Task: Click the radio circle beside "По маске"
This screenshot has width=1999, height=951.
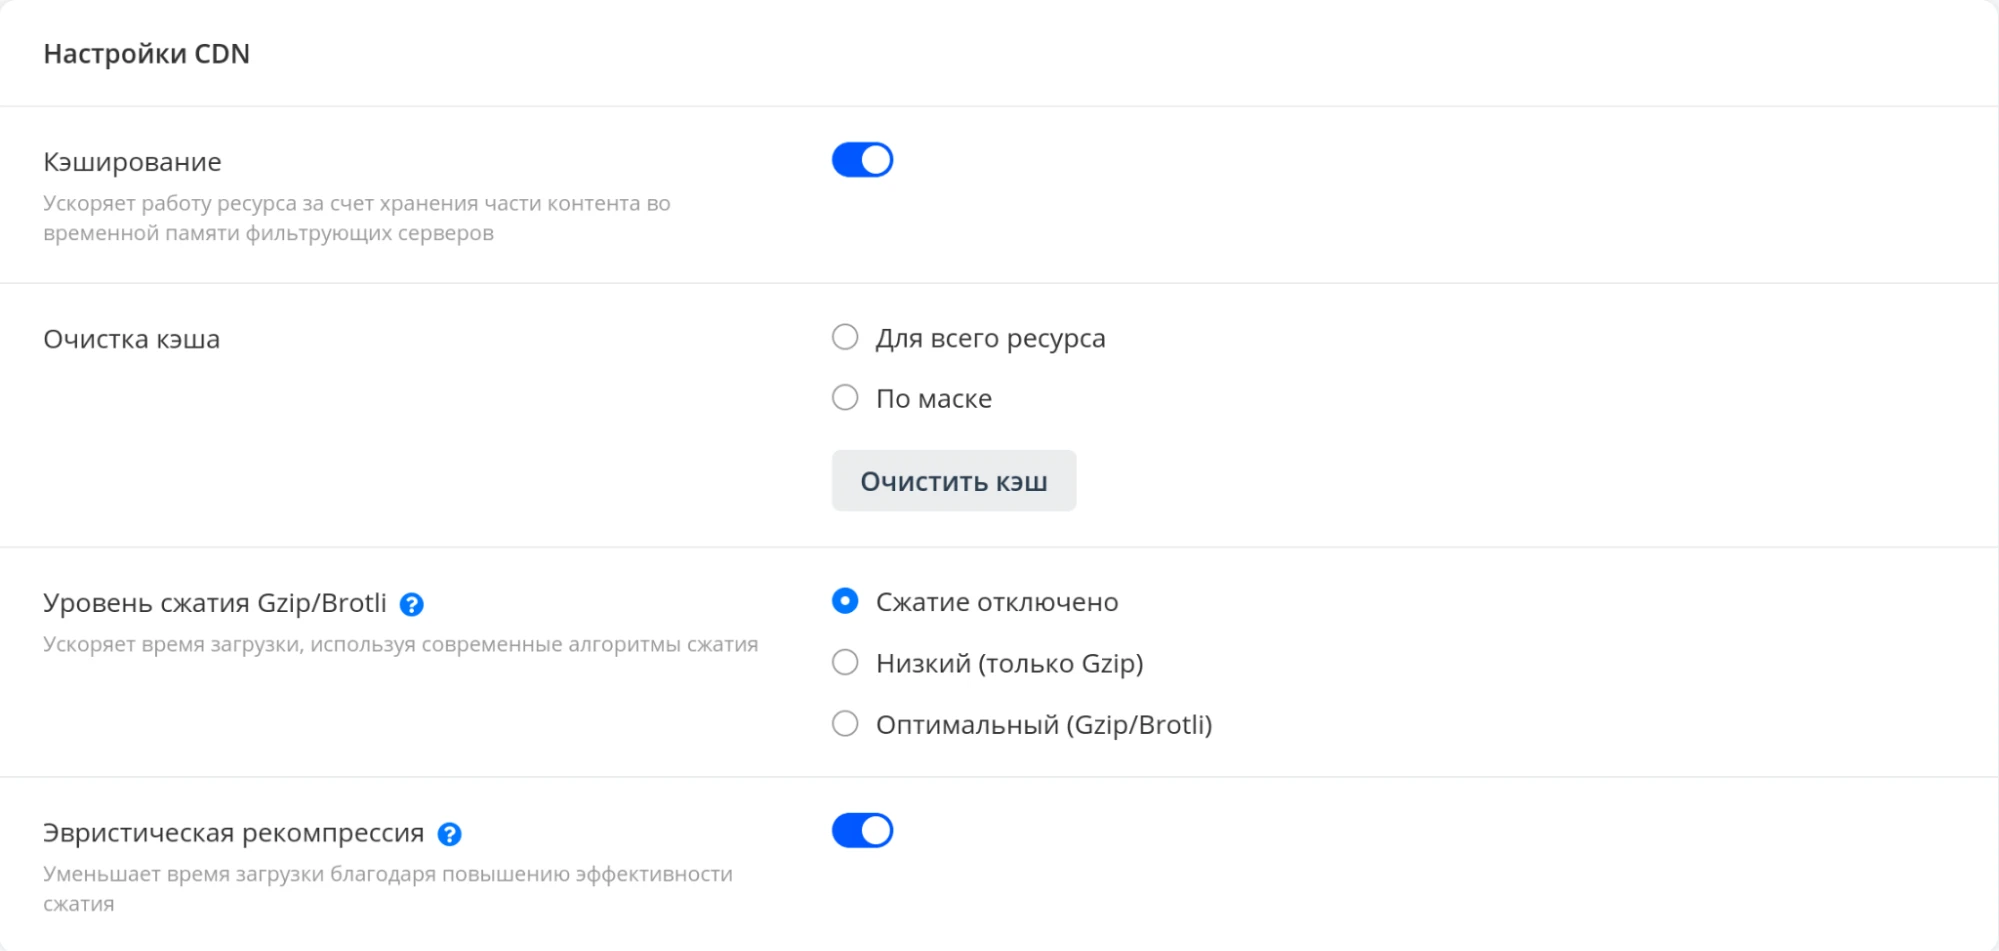Action: (845, 398)
